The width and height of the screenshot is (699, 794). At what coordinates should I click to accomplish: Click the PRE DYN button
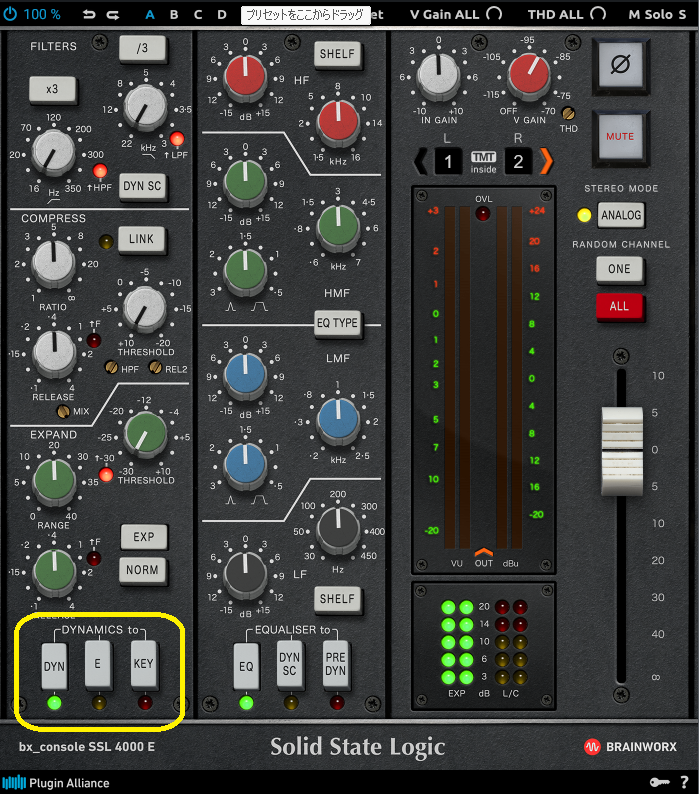[336, 663]
